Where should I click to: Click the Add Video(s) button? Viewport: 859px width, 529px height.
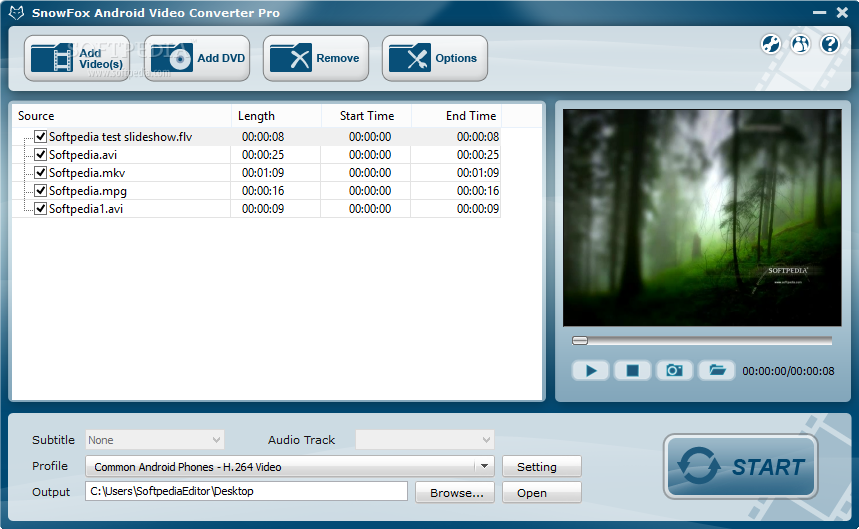tap(77, 59)
